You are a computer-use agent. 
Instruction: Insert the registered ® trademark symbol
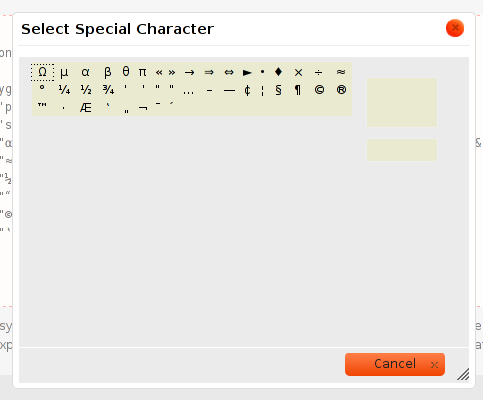coord(341,90)
